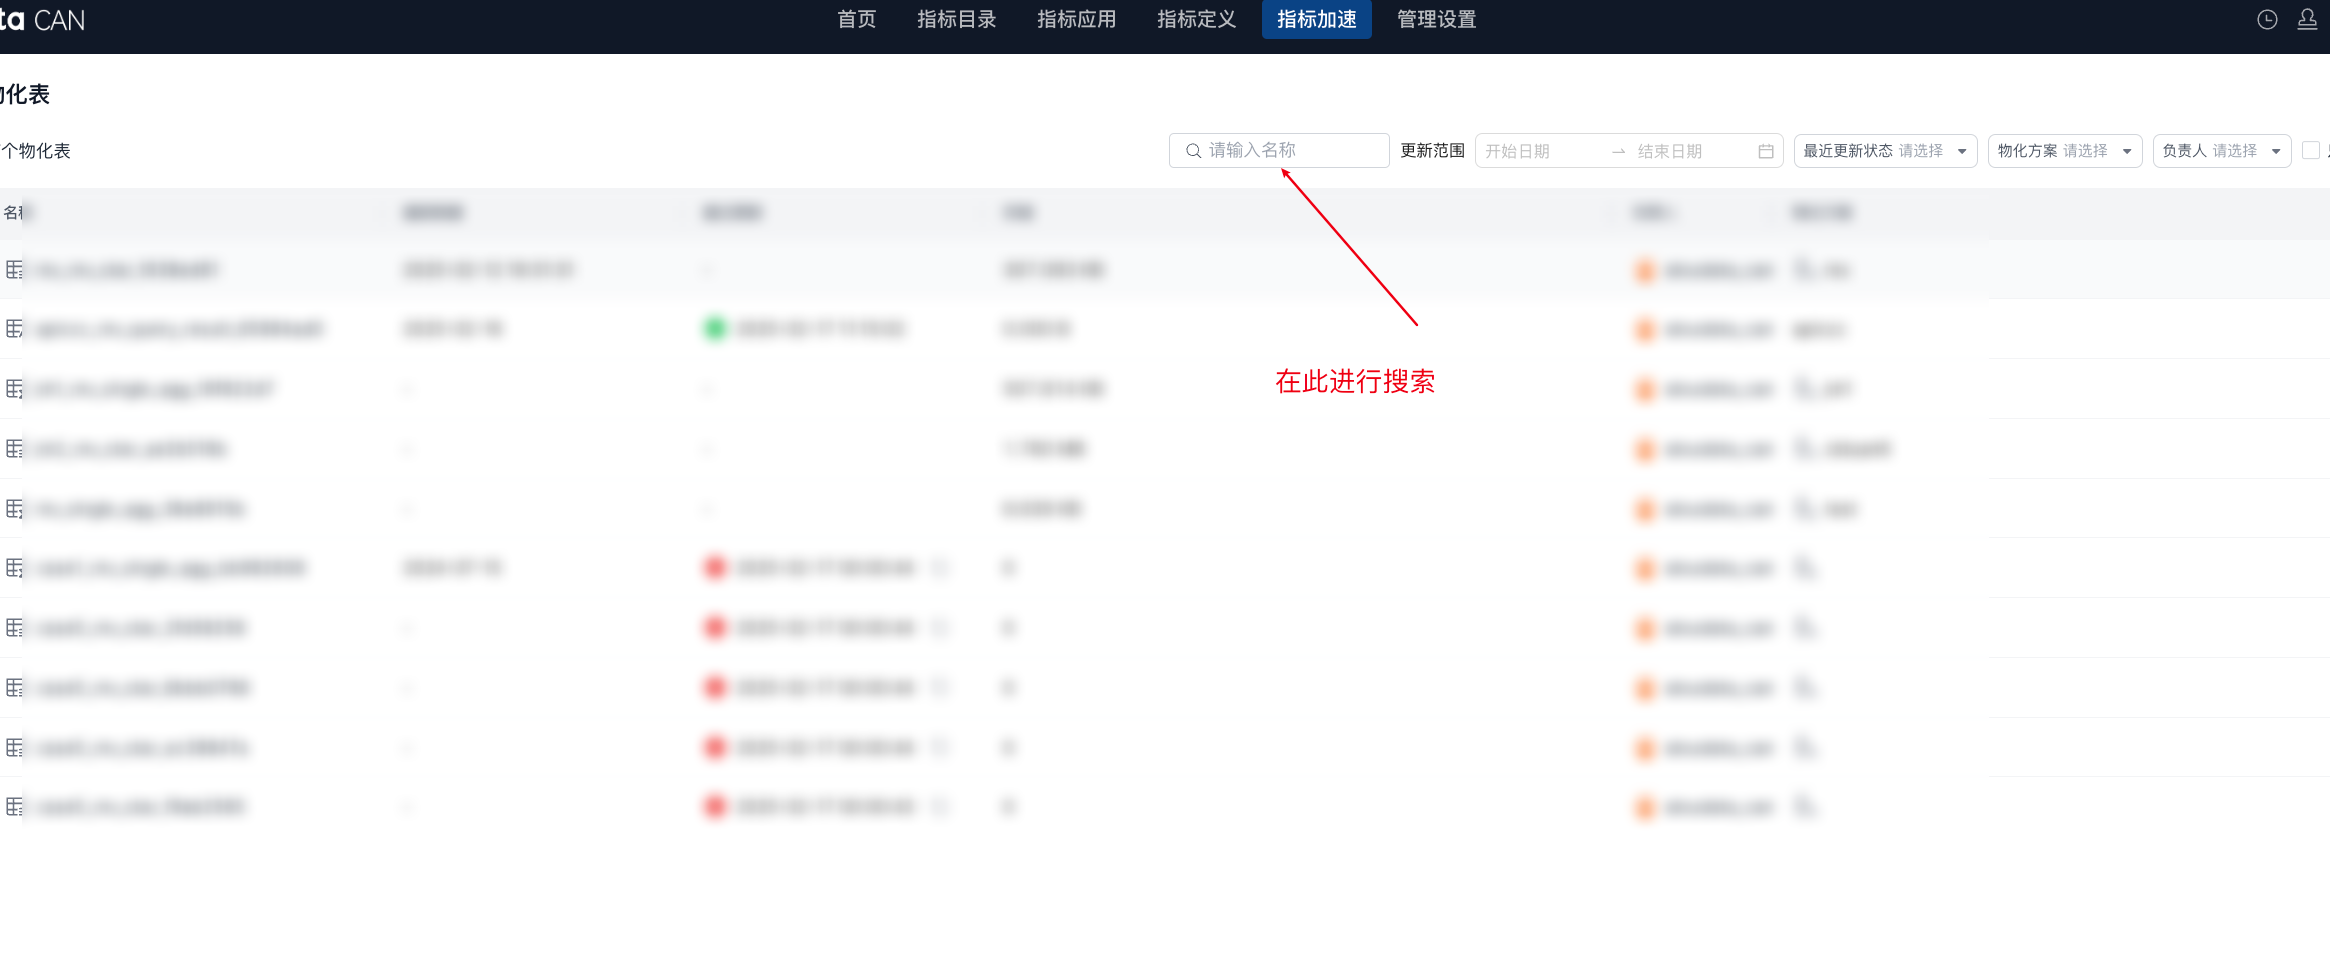Select 指标定义 in top navigation
The image size is (2330, 960).
(x=1196, y=20)
